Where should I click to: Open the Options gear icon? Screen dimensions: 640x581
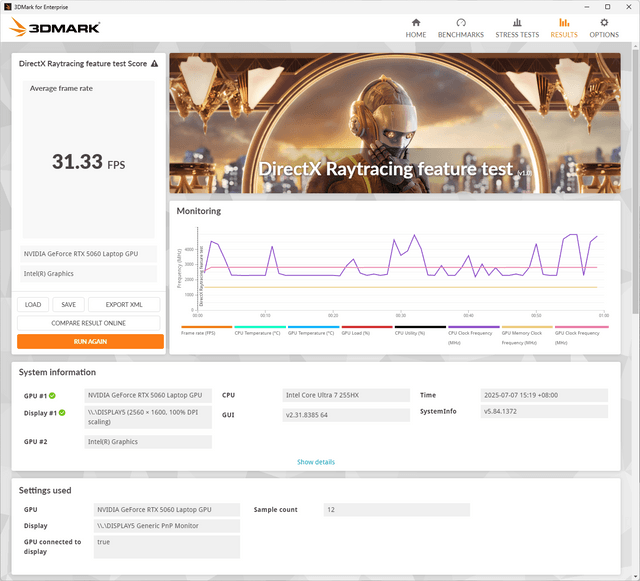pos(604,22)
